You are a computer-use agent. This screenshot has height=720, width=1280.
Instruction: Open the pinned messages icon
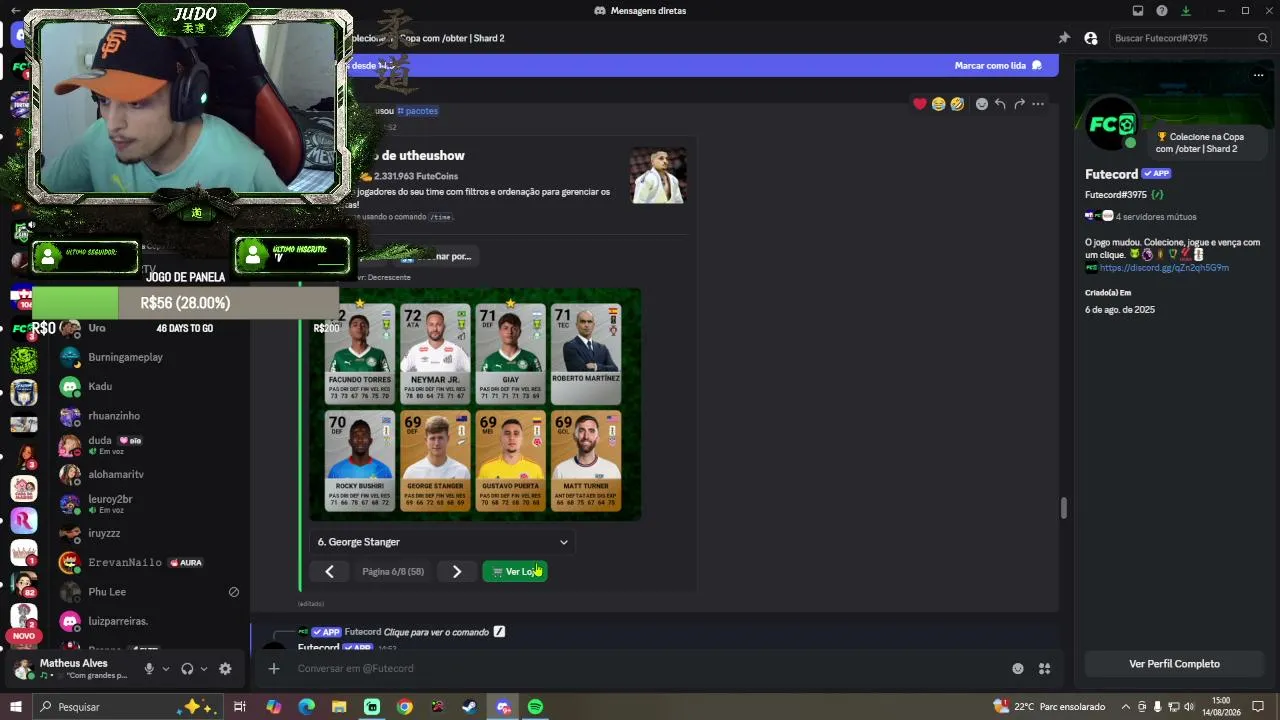(1064, 38)
